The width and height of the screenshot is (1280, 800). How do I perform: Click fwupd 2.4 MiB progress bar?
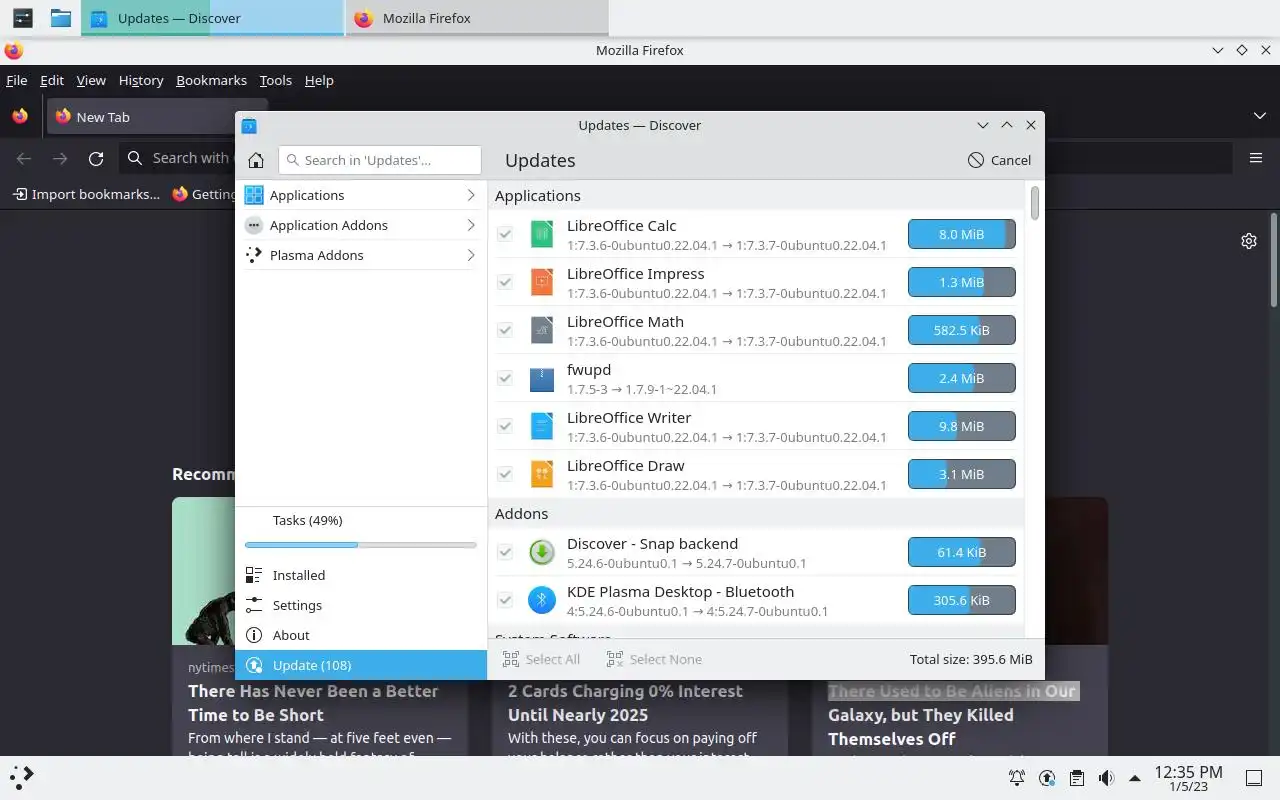click(x=961, y=378)
